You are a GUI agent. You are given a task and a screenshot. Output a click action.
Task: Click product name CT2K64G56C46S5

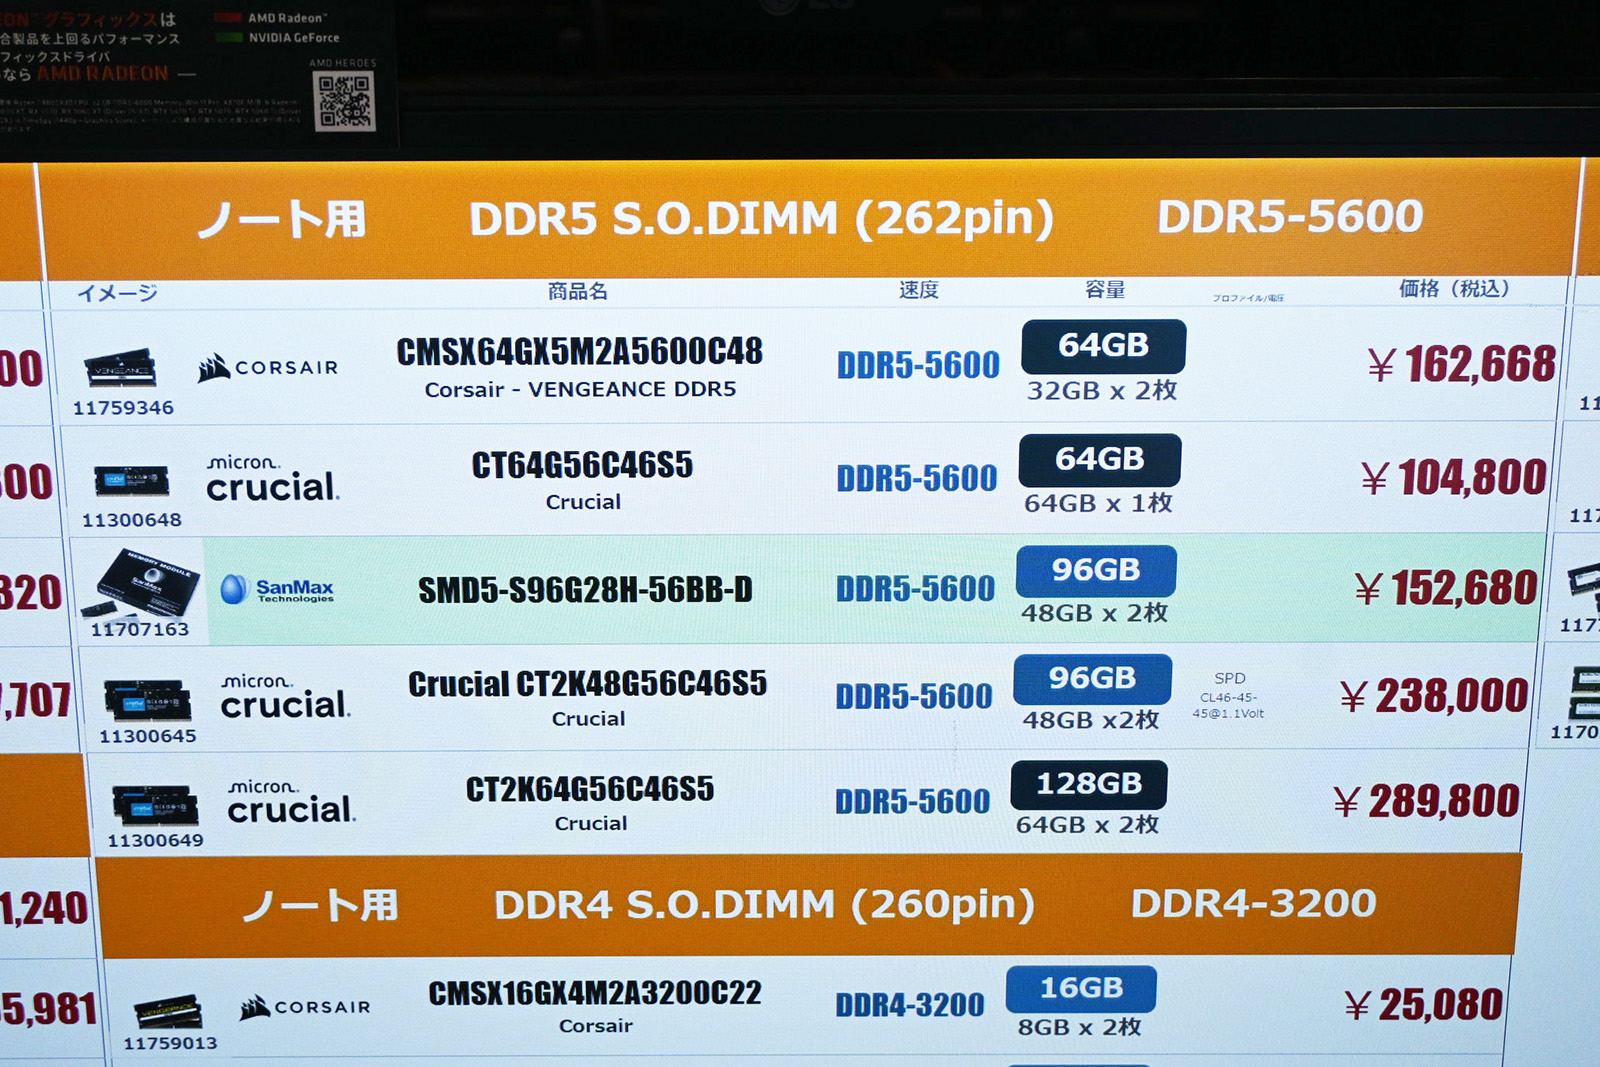(590, 789)
